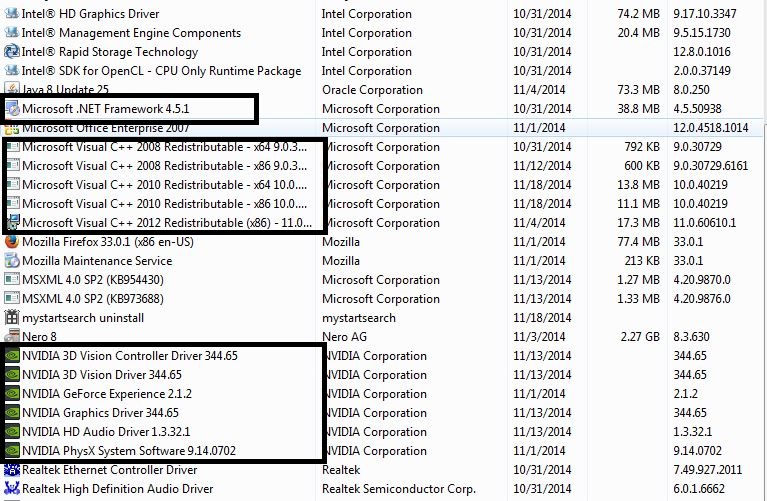Select Realtek High Definition Audio Driver name

[x=118, y=489]
